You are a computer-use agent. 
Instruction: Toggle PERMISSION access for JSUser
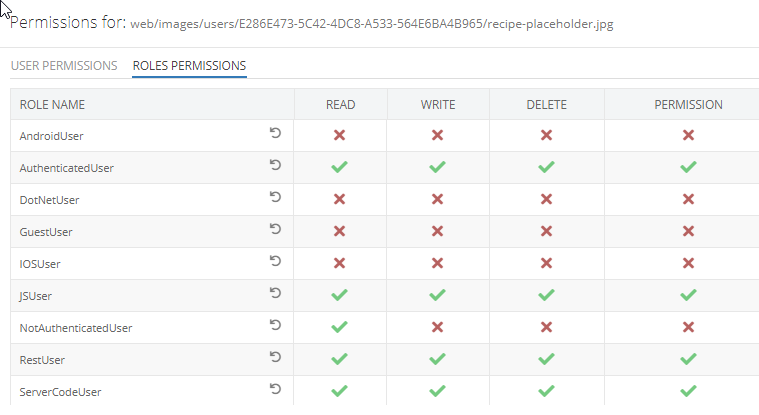pos(688,295)
